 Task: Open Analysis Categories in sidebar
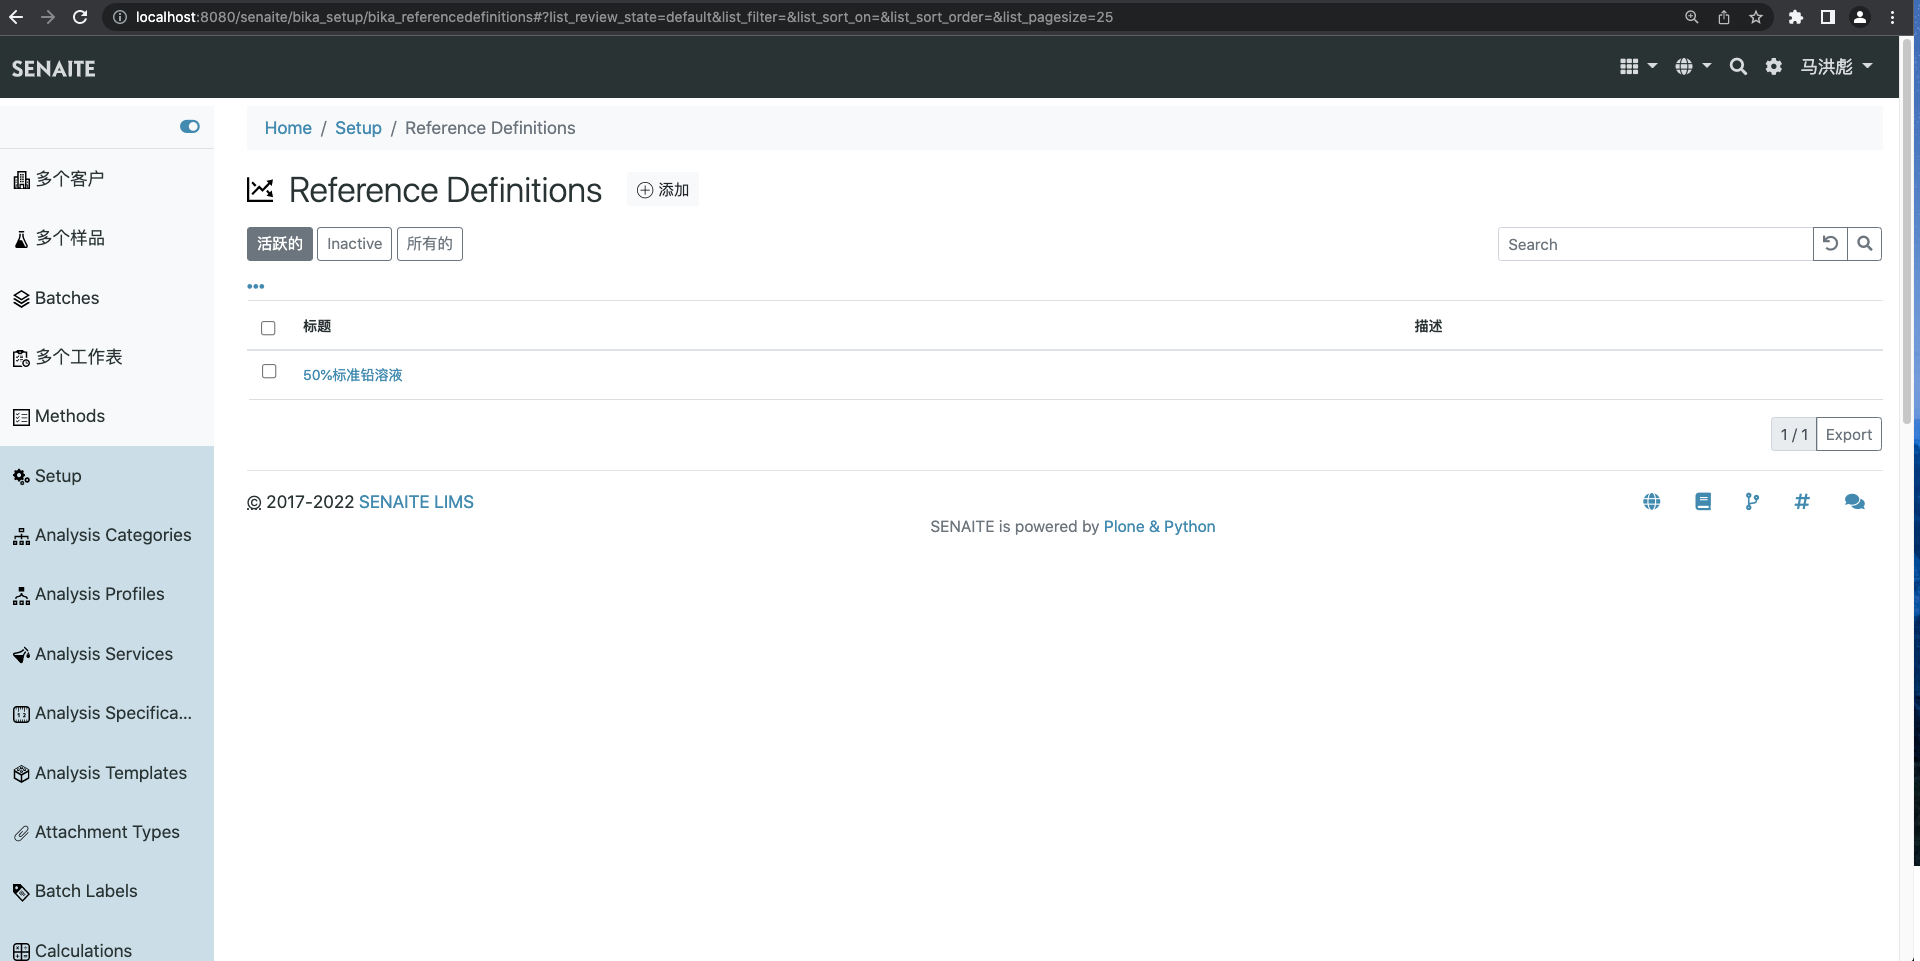coord(102,535)
